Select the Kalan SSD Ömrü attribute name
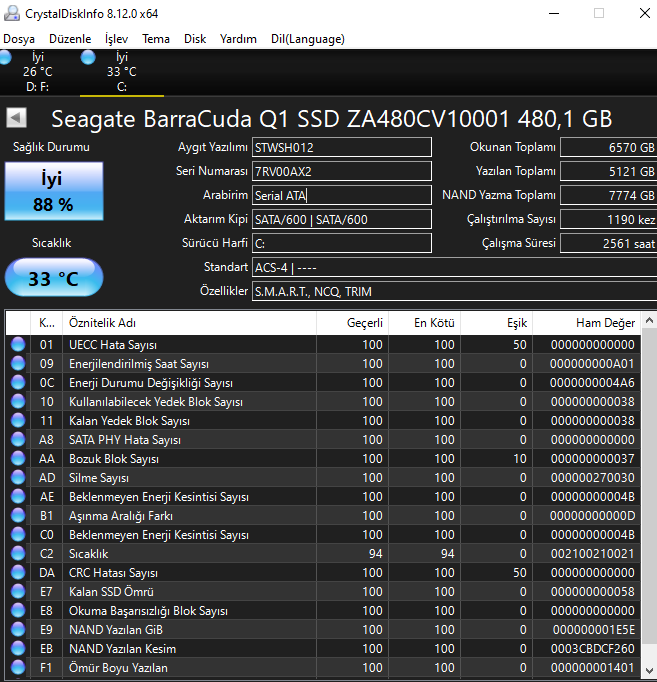Image resolution: width=657 pixels, height=682 pixels. click(111, 592)
